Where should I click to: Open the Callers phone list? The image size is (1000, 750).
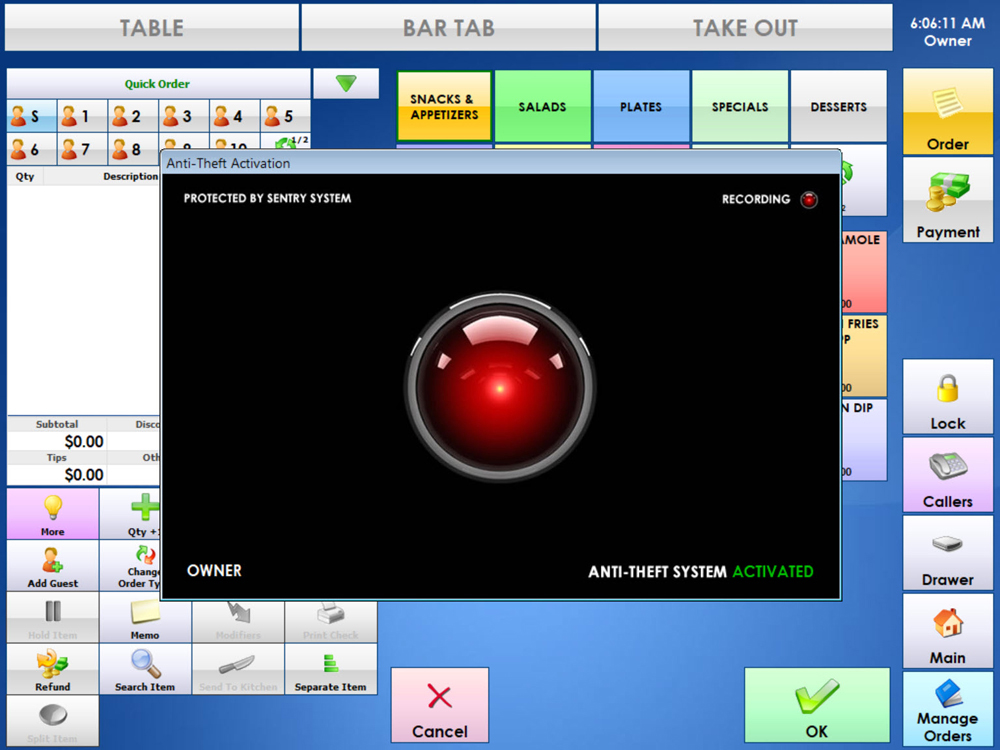click(x=948, y=474)
